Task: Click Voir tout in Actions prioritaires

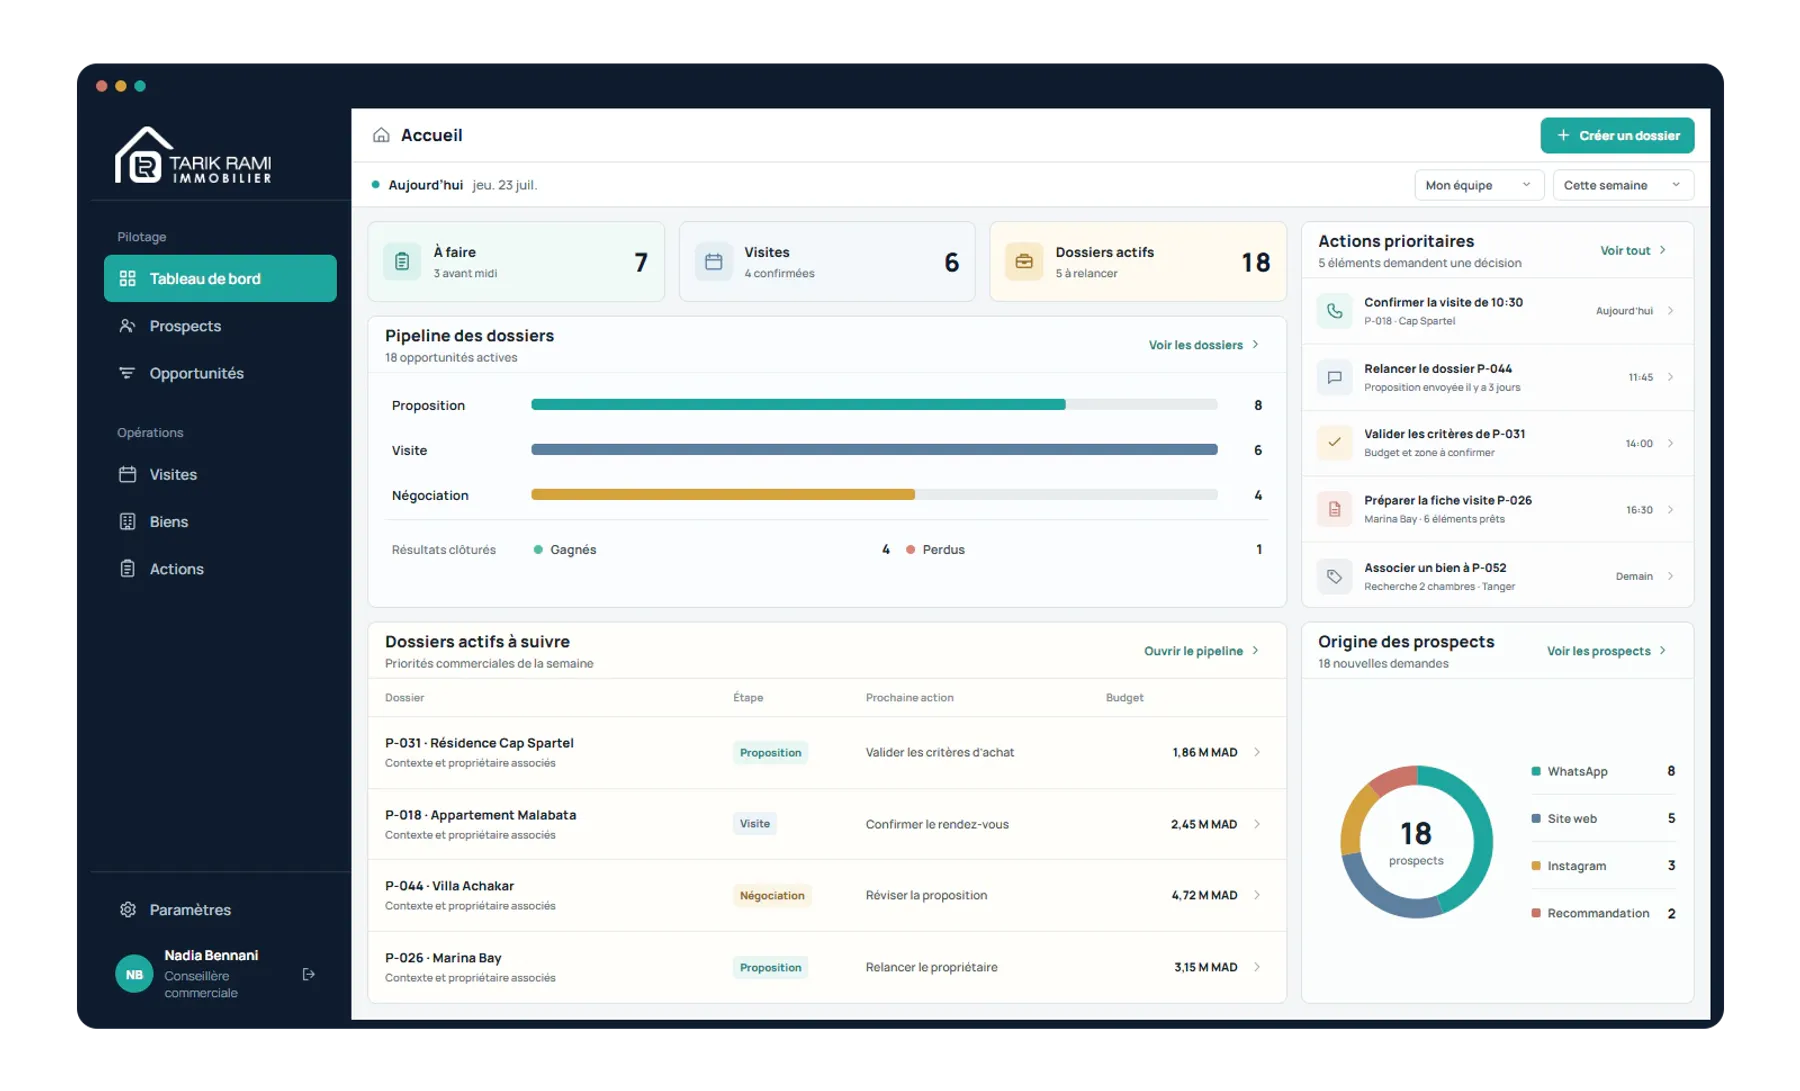Action: pyautogui.click(x=1633, y=250)
